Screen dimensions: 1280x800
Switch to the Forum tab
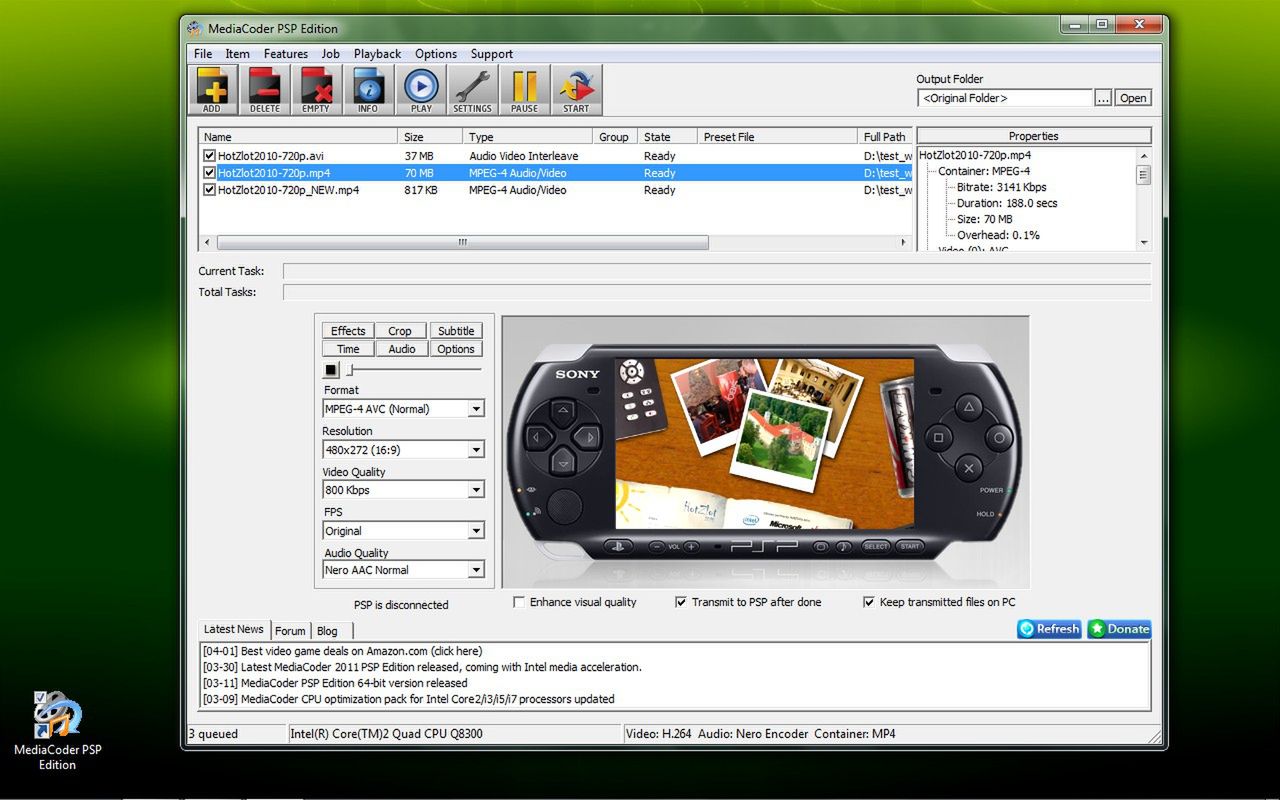pos(290,631)
